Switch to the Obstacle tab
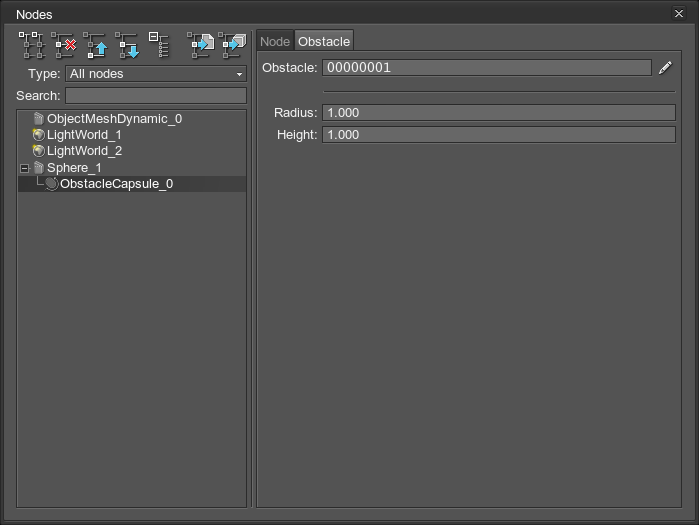699x525 pixels. 324,41
